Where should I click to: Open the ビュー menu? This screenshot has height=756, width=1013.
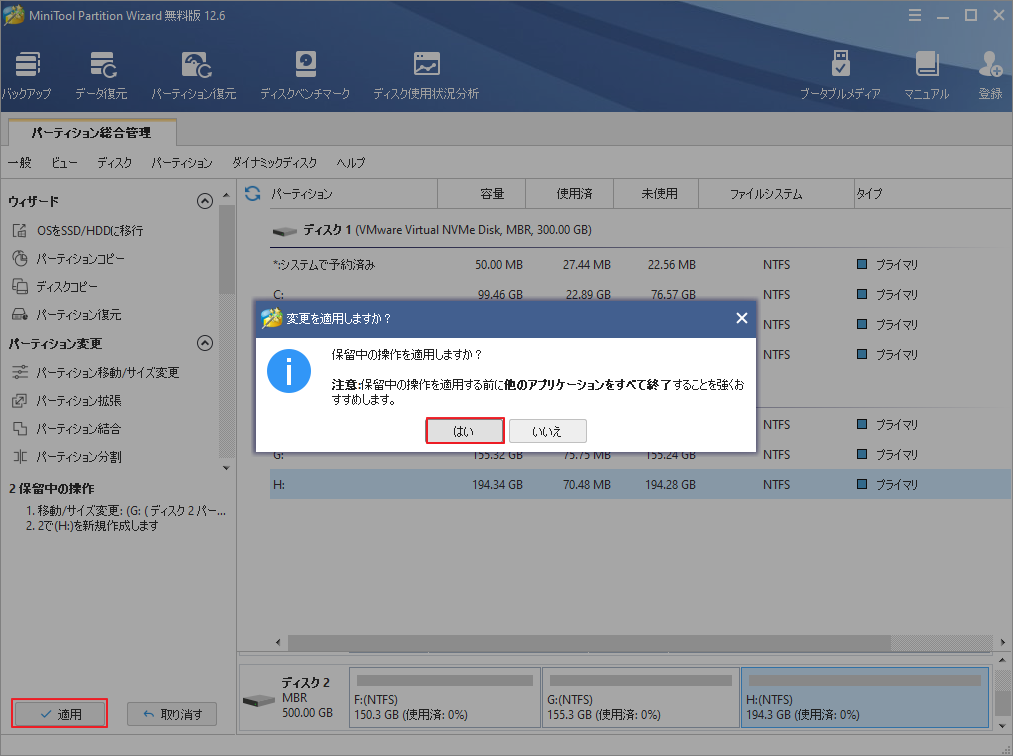click(63, 162)
